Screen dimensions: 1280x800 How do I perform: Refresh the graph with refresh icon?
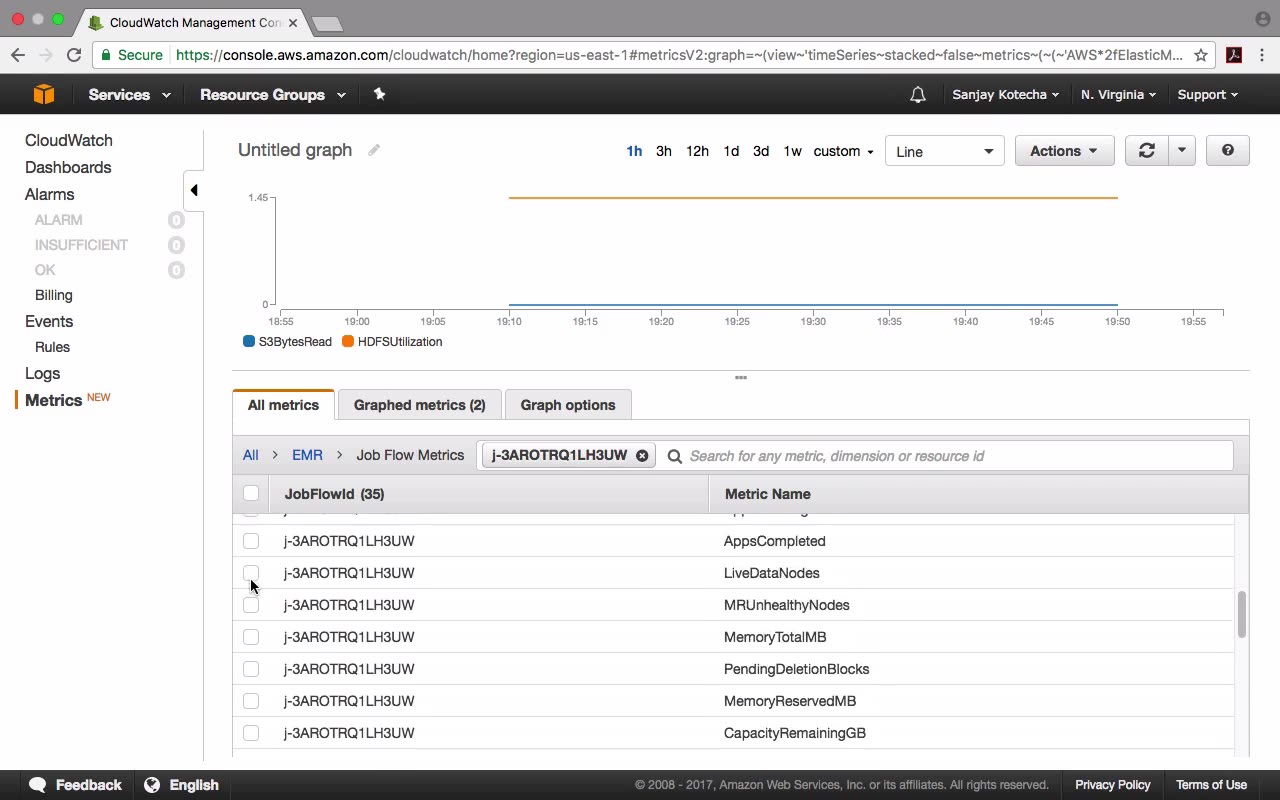click(x=1146, y=151)
